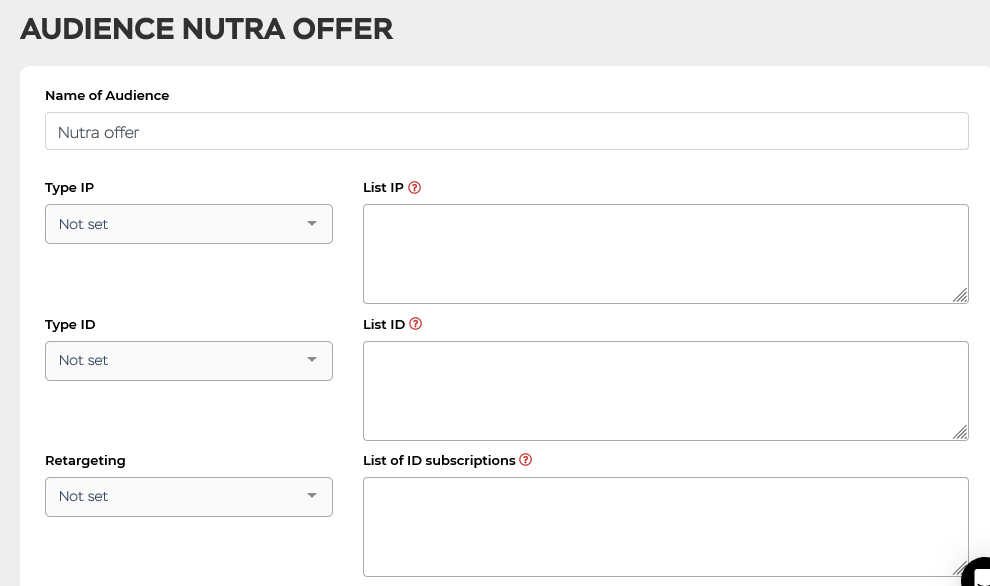Open the Retargeting dropdown
Image resolution: width=990 pixels, height=586 pixels.
click(189, 497)
